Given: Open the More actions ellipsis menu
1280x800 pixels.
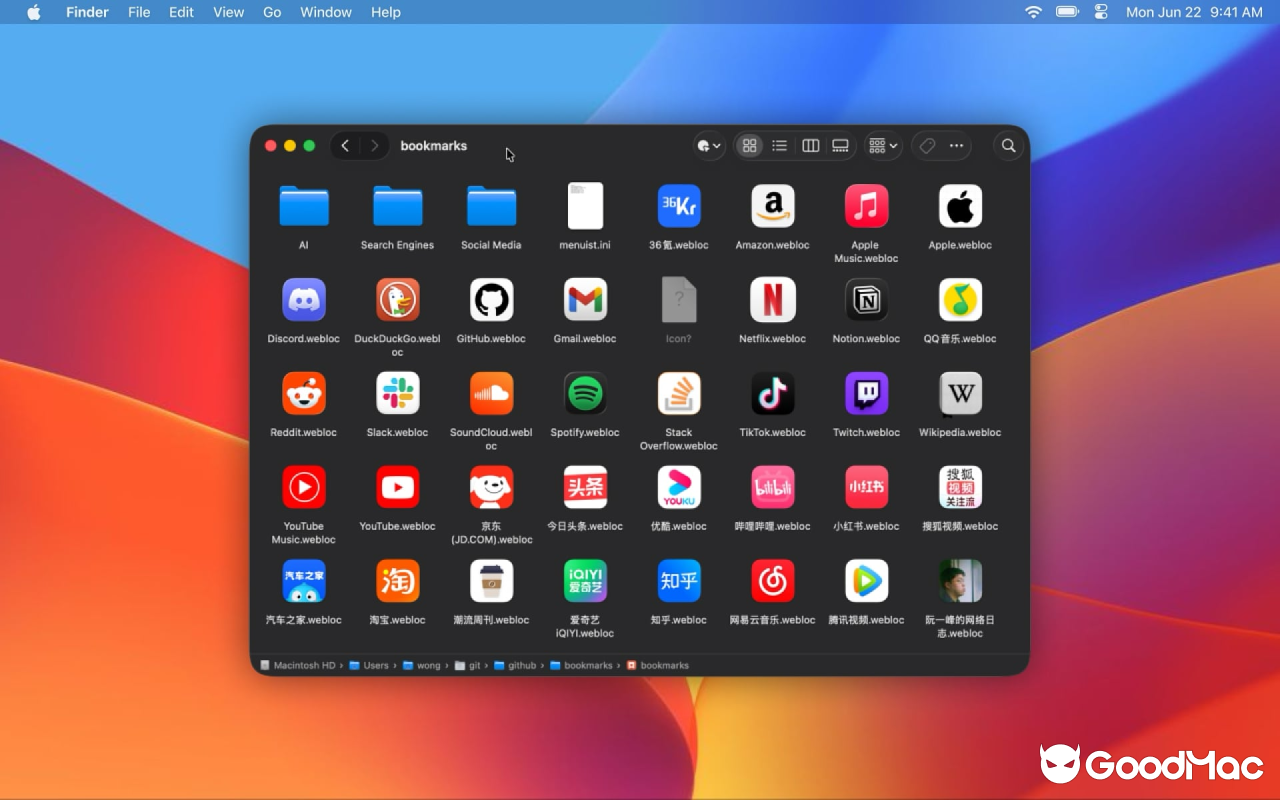Looking at the screenshot, I should pyautogui.click(x=956, y=146).
